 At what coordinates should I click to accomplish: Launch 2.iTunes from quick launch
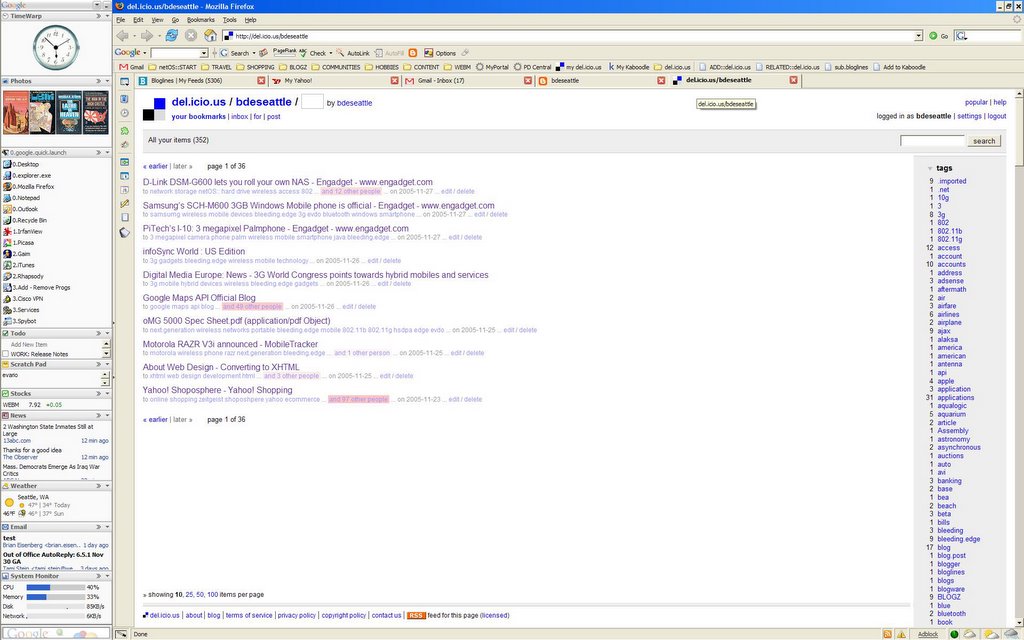click(19, 265)
